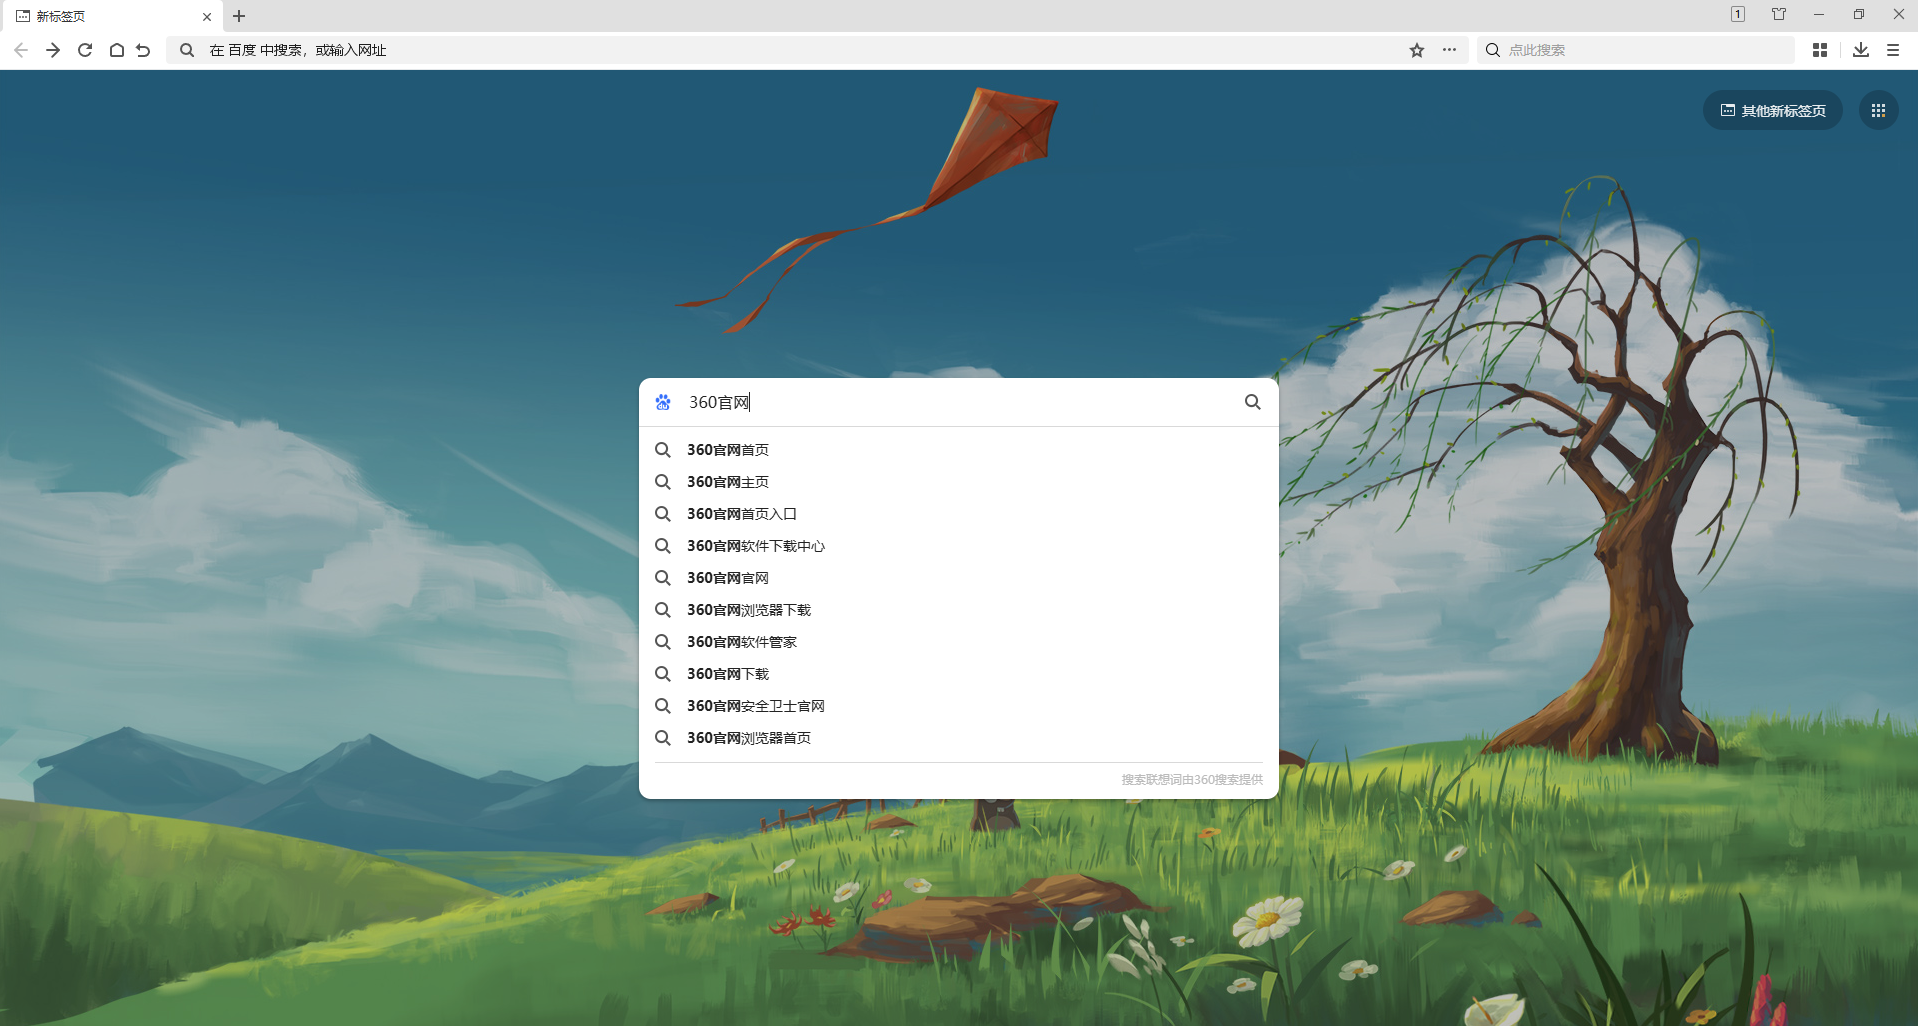Select suggestion 360官网浏览器下载
1918x1026 pixels.
click(959, 610)
